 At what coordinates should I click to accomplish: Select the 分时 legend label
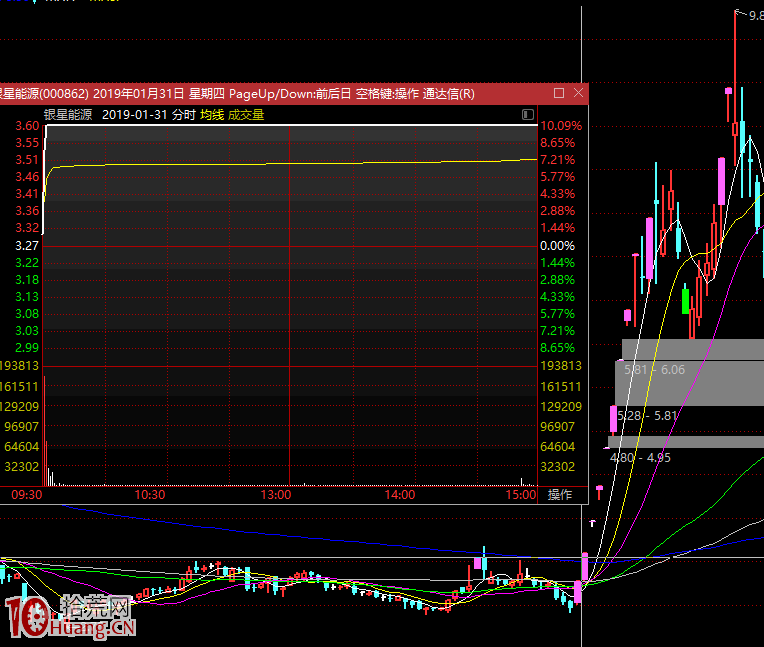tap(183, 115)
